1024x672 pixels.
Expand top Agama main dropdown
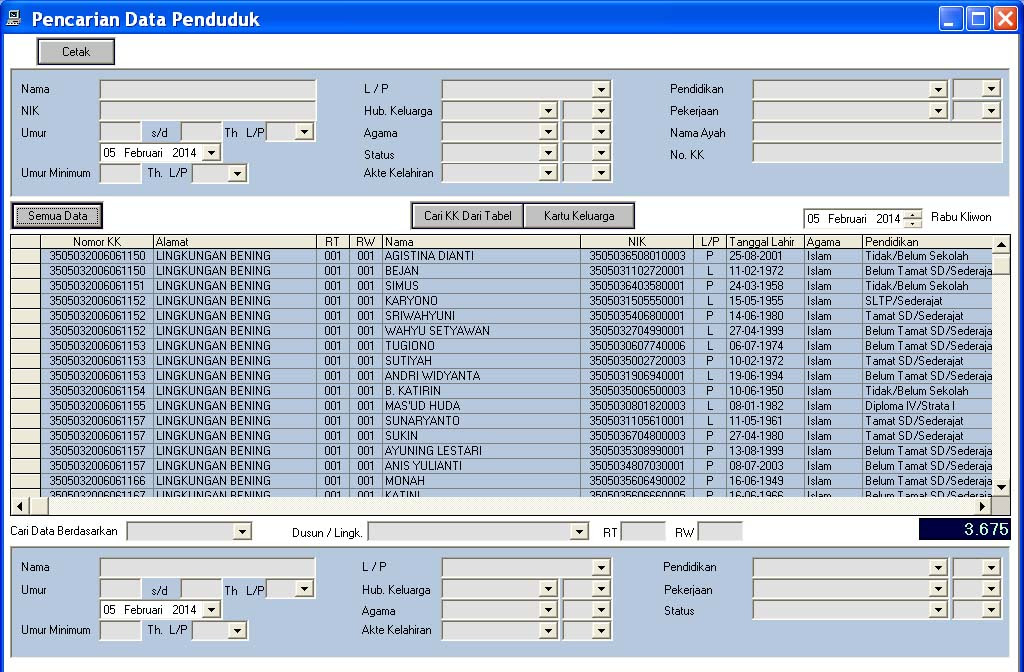(x=548, y=133)
